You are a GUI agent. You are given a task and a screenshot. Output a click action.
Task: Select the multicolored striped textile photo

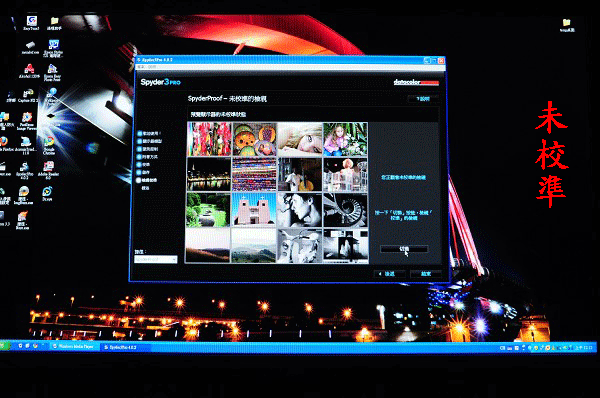click(x=254, y=174)
